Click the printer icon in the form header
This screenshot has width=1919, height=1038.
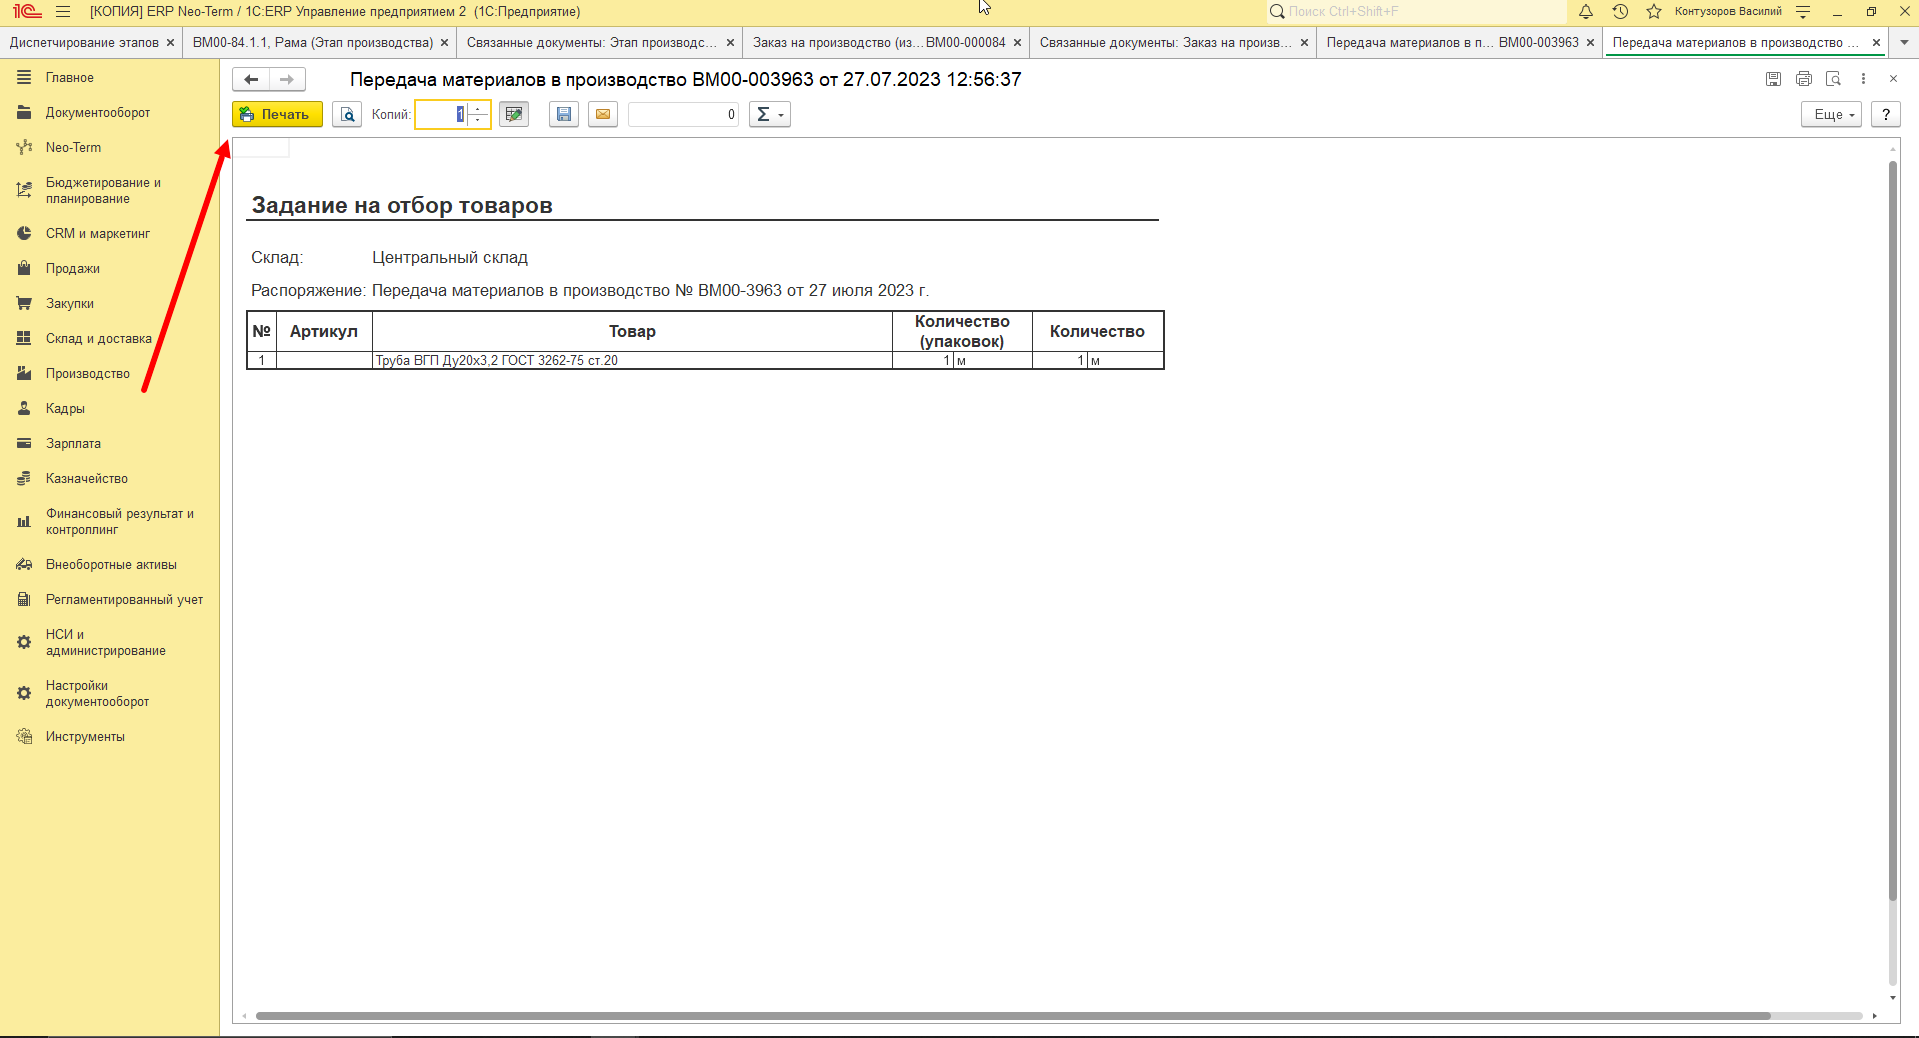[x=1804, y=79]
